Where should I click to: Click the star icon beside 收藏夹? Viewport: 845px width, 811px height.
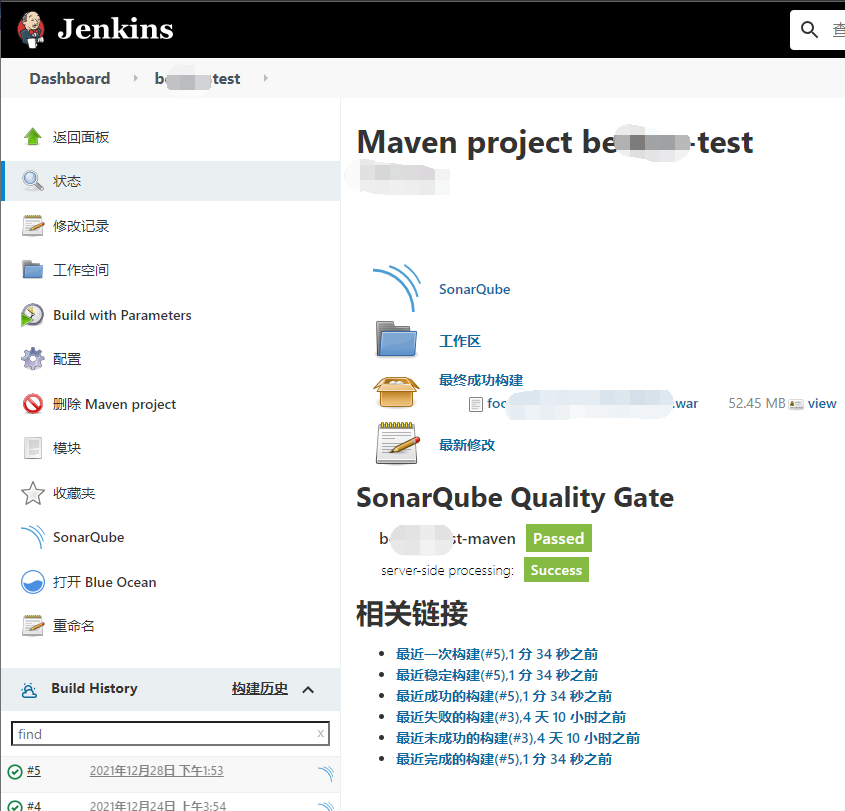[x=33, y=493]
